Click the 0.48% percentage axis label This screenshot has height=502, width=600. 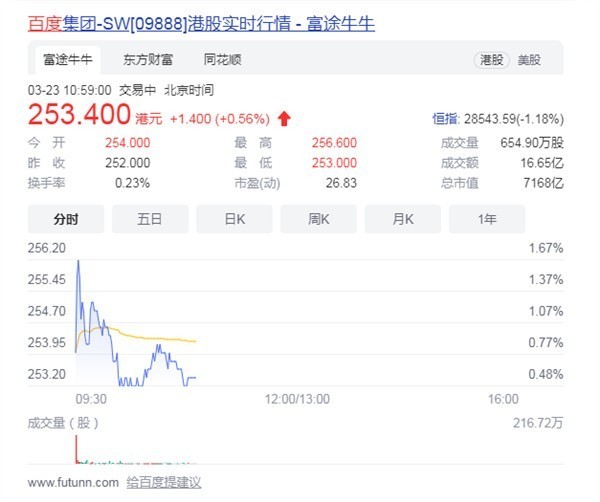pos(546,374)
